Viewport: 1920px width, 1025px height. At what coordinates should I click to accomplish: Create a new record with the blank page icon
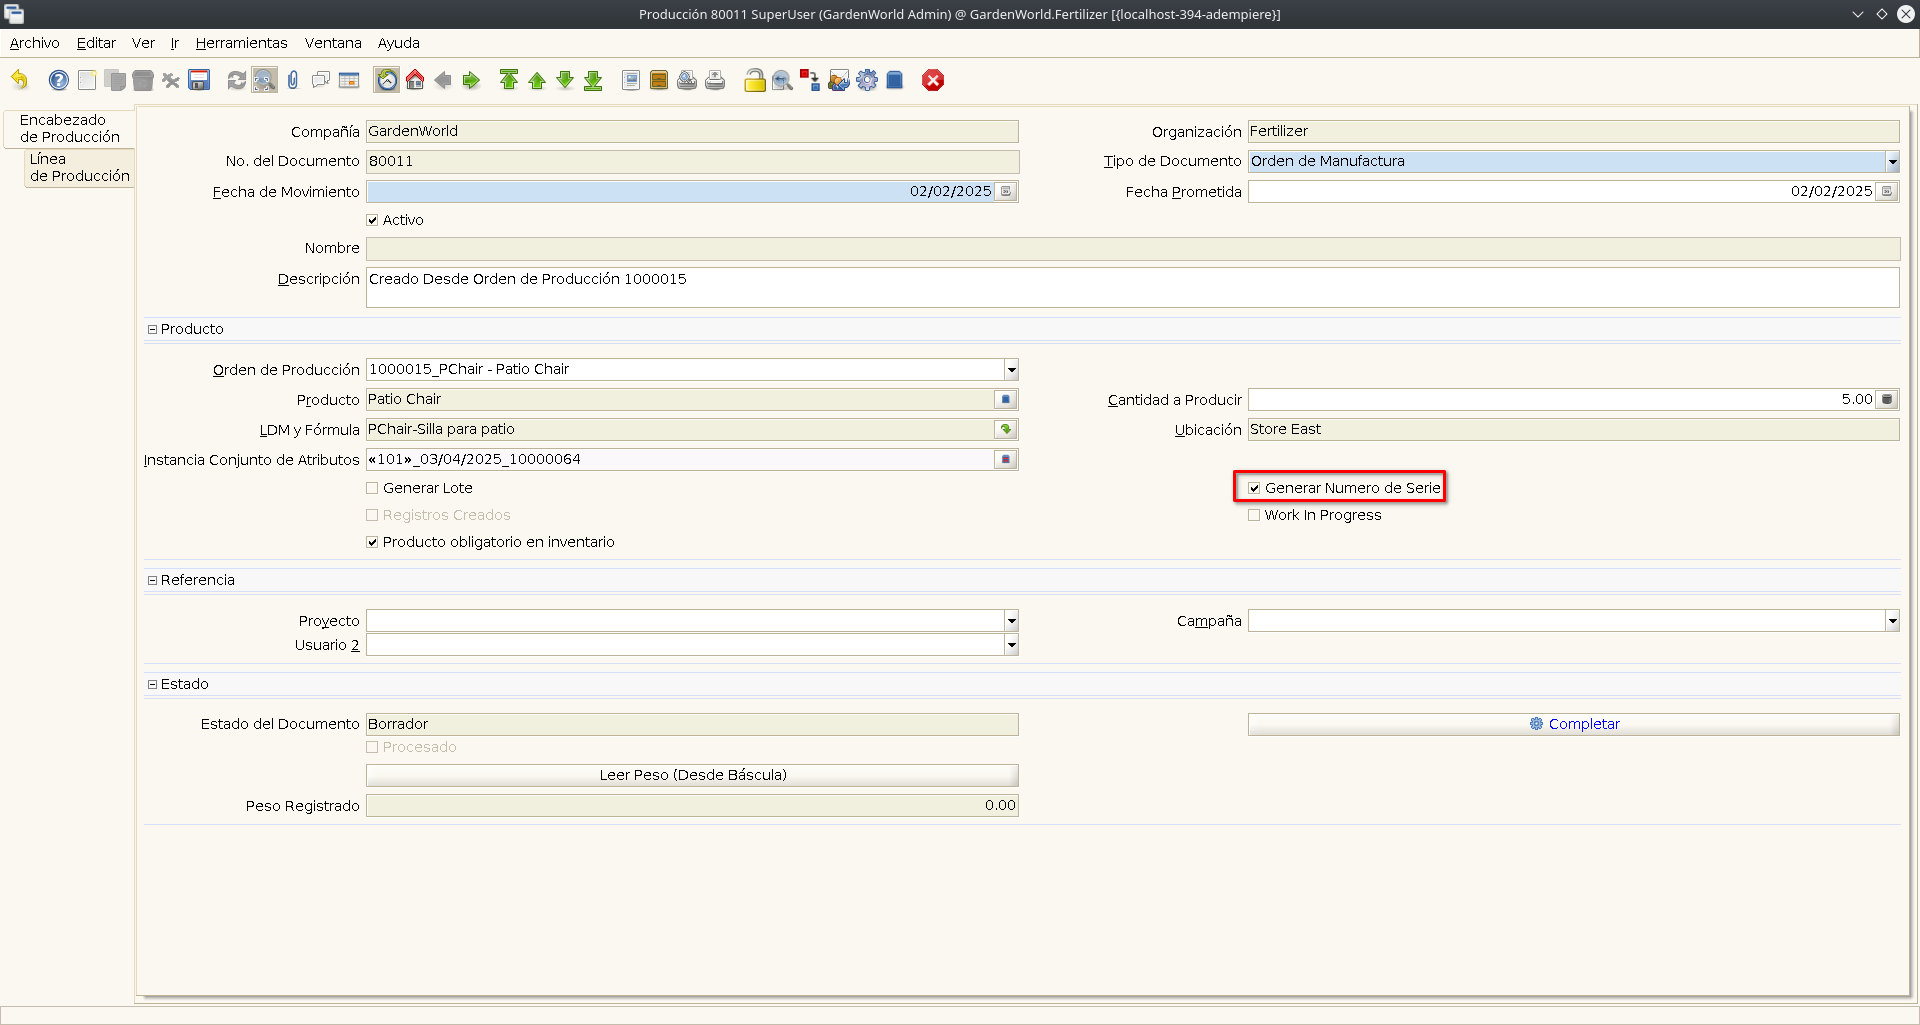(x=87, y=80)
